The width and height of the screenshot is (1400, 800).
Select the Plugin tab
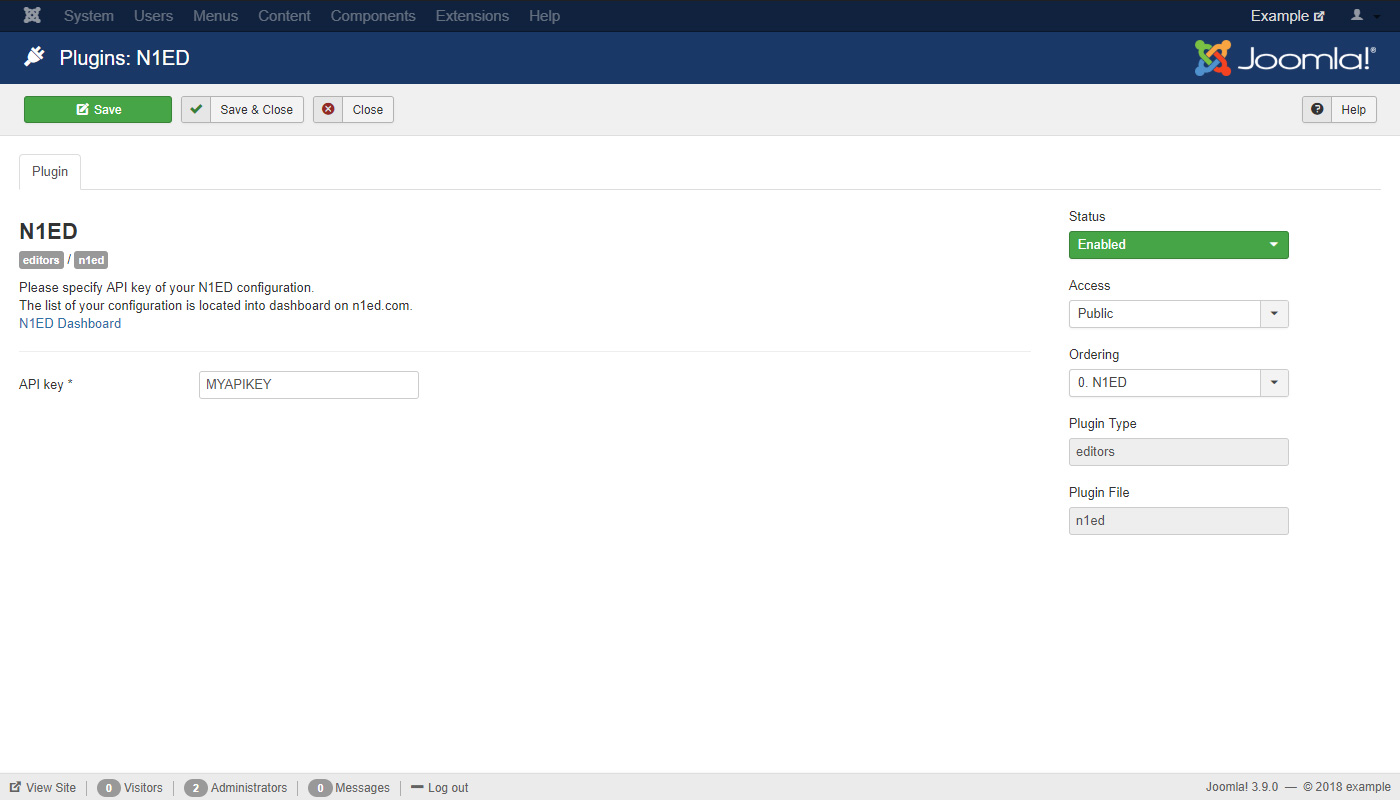50,172
